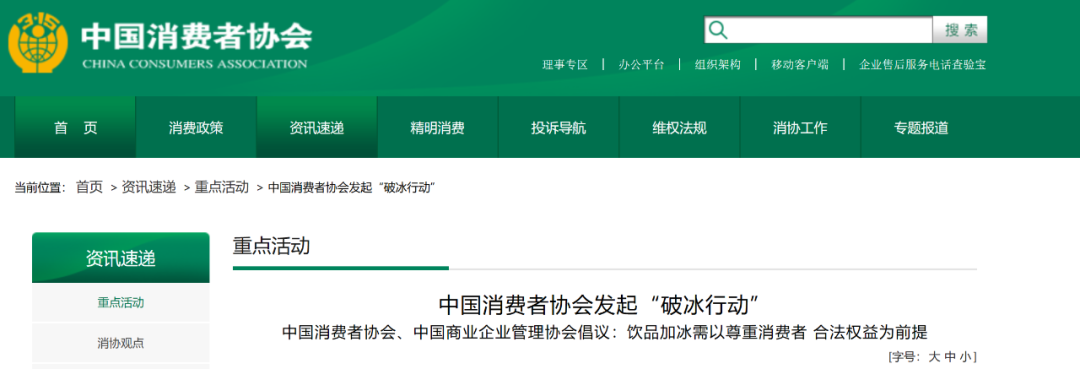Viewport: 1080px width, 369px height.
Task: Click the CHINA CONSUMERS ASSOCIATION English title
Action: [194, 64]
